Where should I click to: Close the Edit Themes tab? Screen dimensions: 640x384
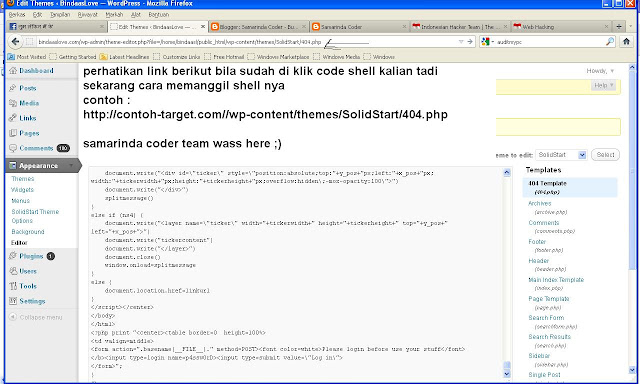[202, 27]
